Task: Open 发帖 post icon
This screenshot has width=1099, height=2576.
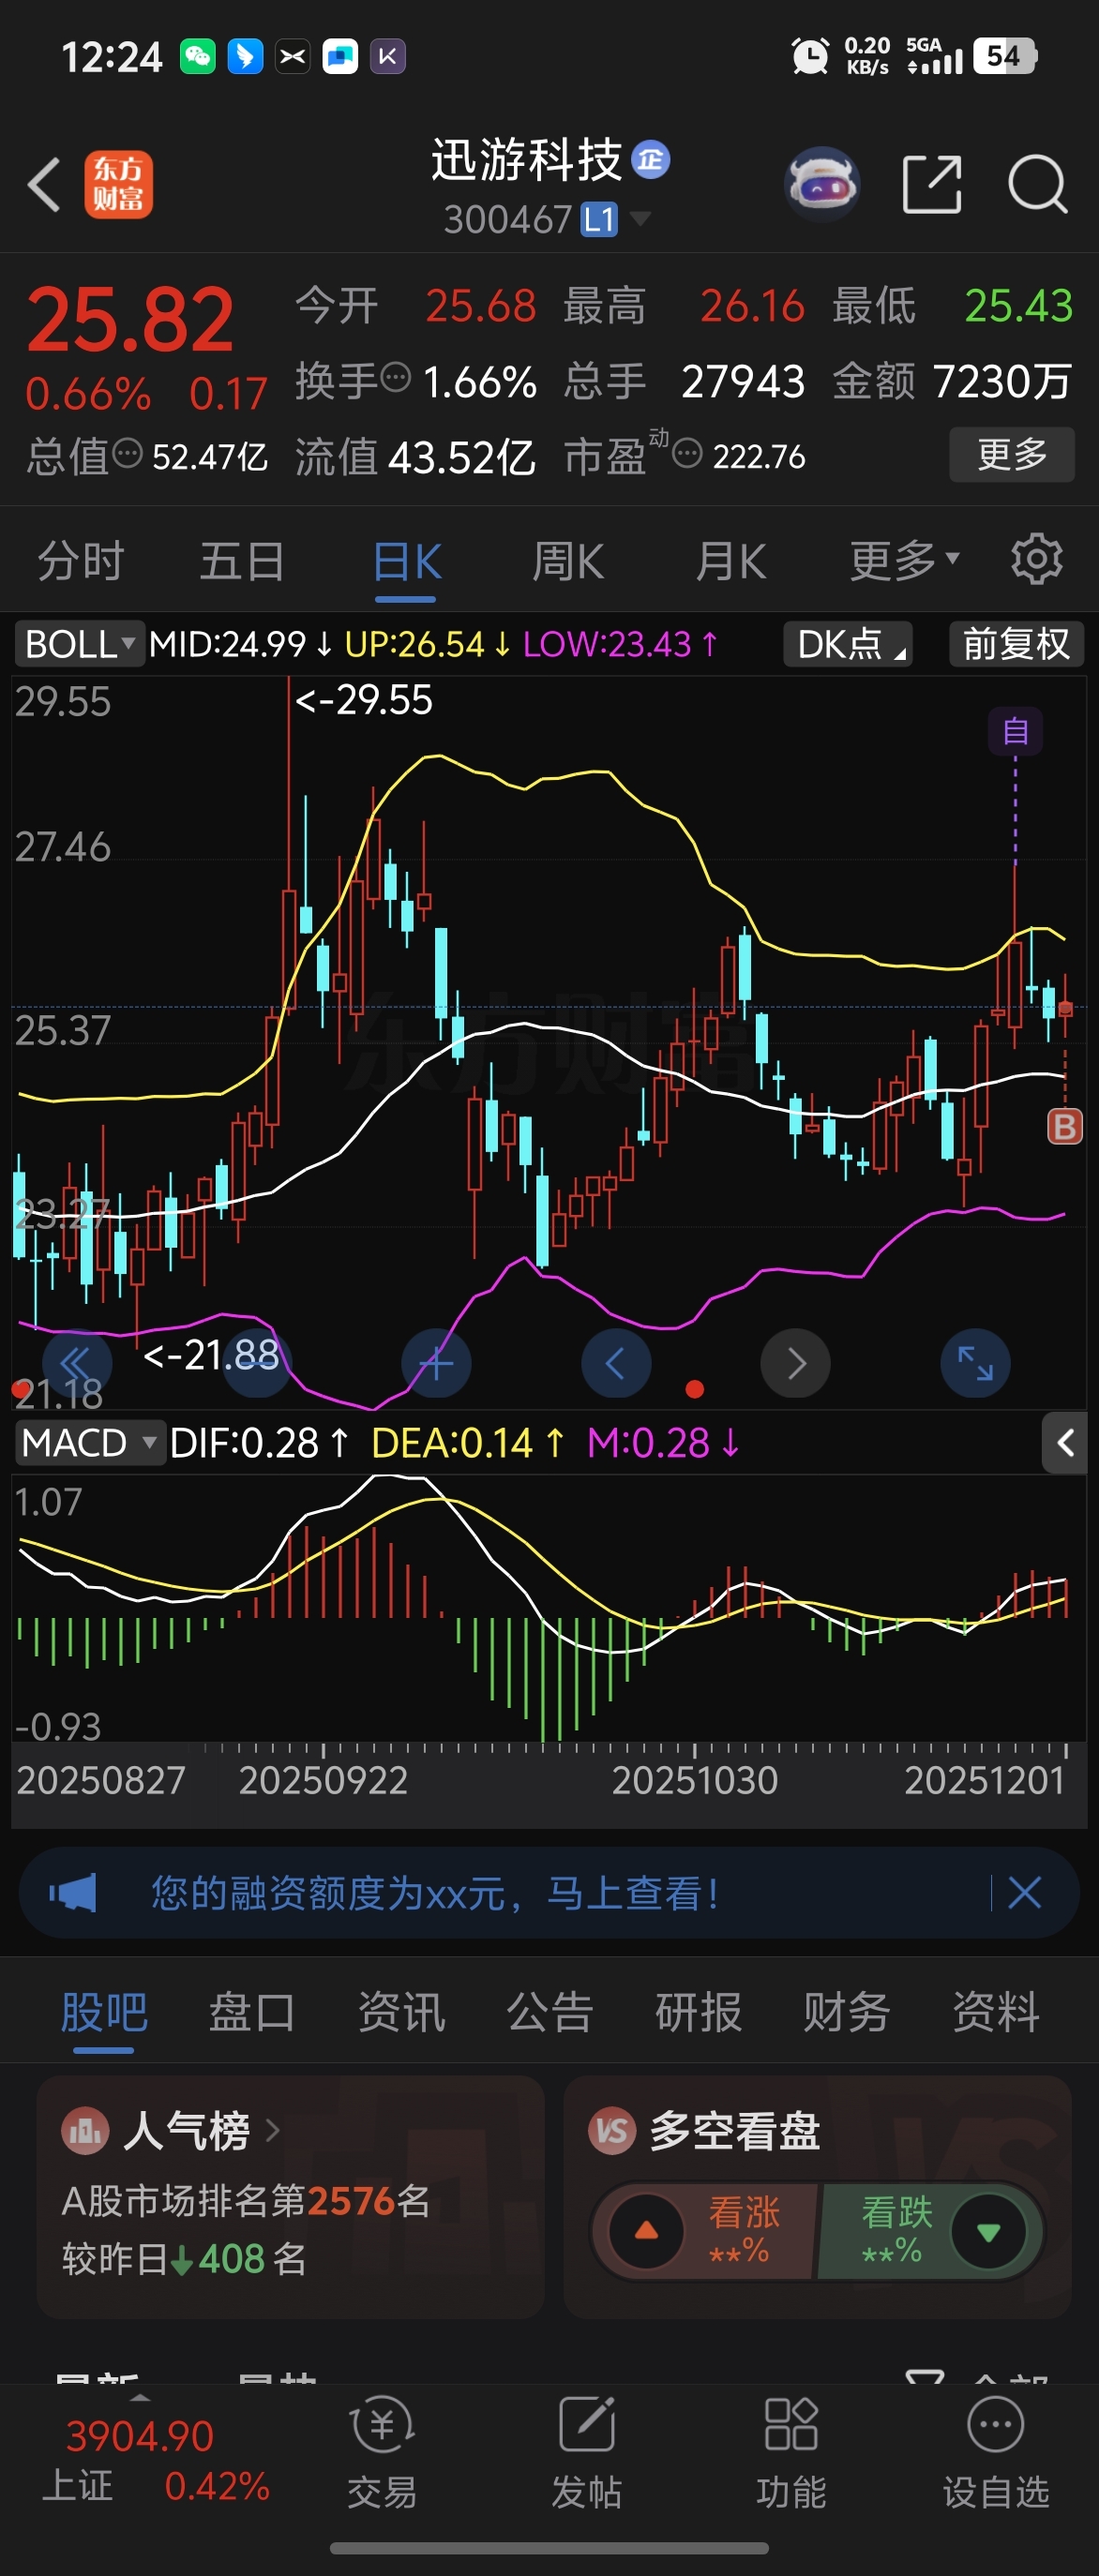Action: 587,2452
